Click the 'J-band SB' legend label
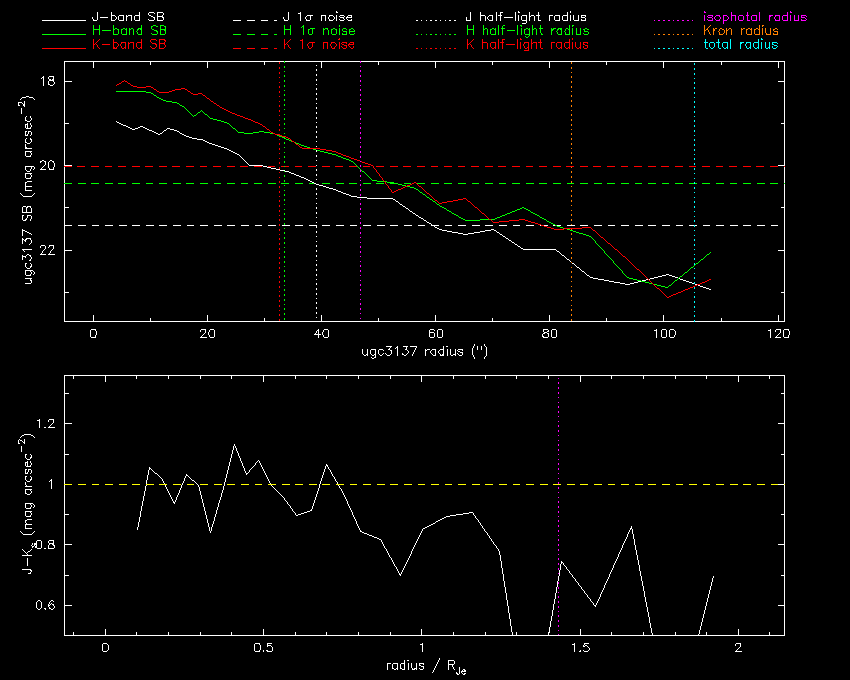Screen dimensions: 850x680 tap(128, 17)
